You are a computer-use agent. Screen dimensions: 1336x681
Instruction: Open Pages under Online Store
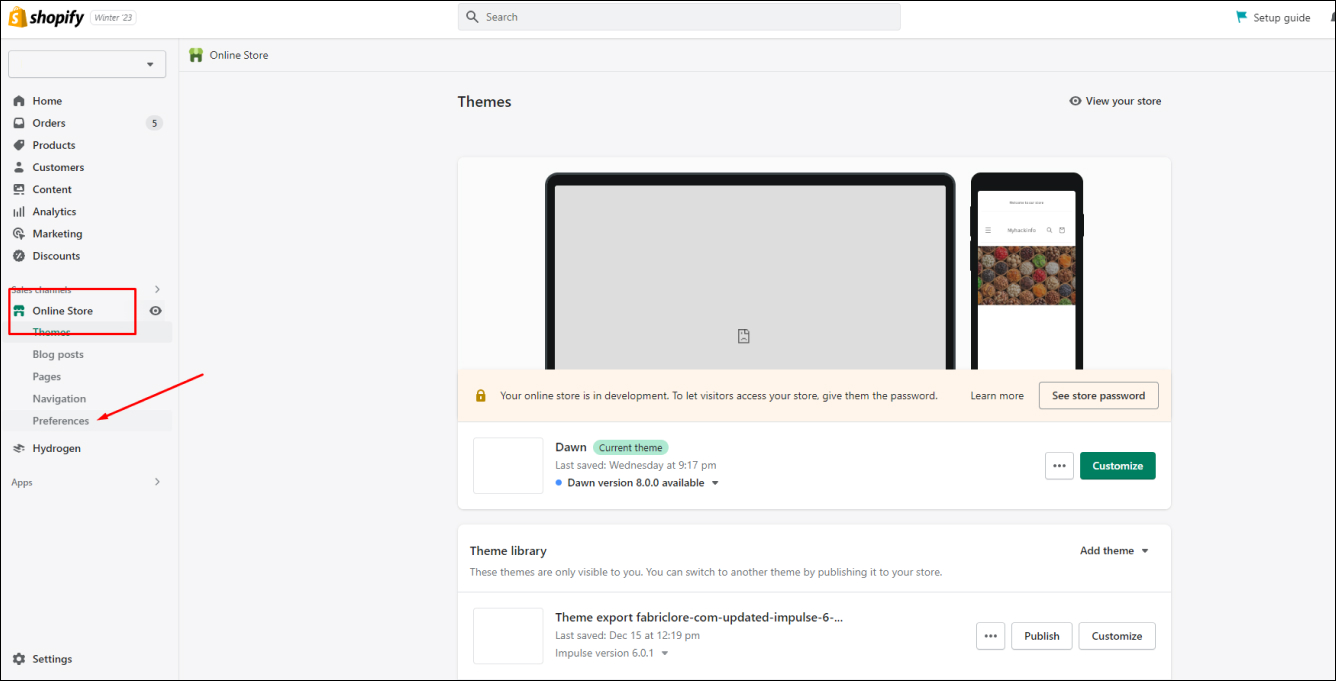[47, 377]
